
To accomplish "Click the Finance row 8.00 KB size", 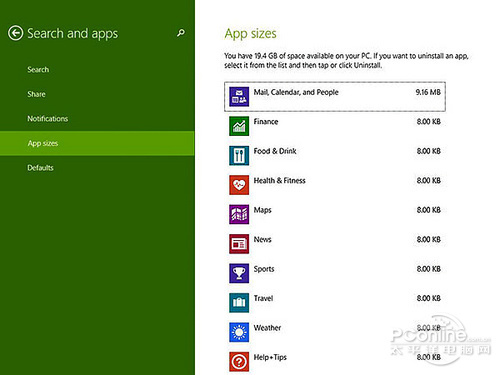I will 429,122.
